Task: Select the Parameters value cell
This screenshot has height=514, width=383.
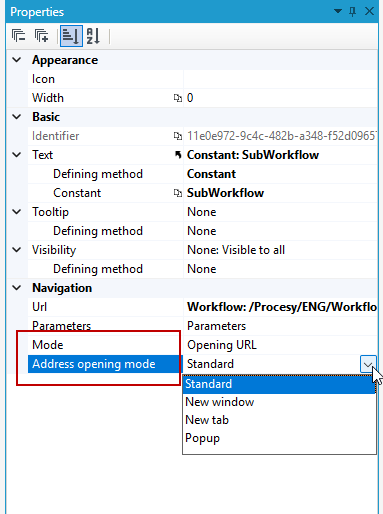Action: click(280, 326)
